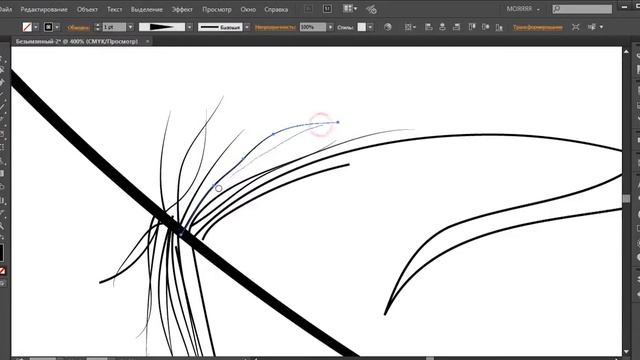Close the Безымянный-2 document tab
Image resolution: width=640 pixels, height=360 pixels.
pos(147,41)
